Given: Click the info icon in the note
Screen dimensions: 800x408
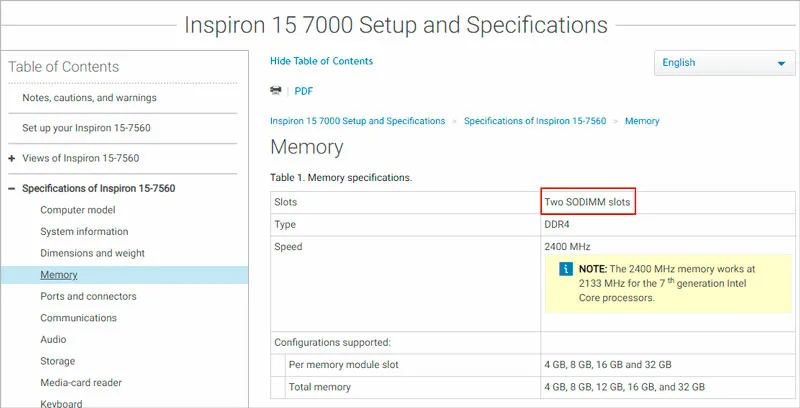Looking at the screenshot, I should (565, 269).
